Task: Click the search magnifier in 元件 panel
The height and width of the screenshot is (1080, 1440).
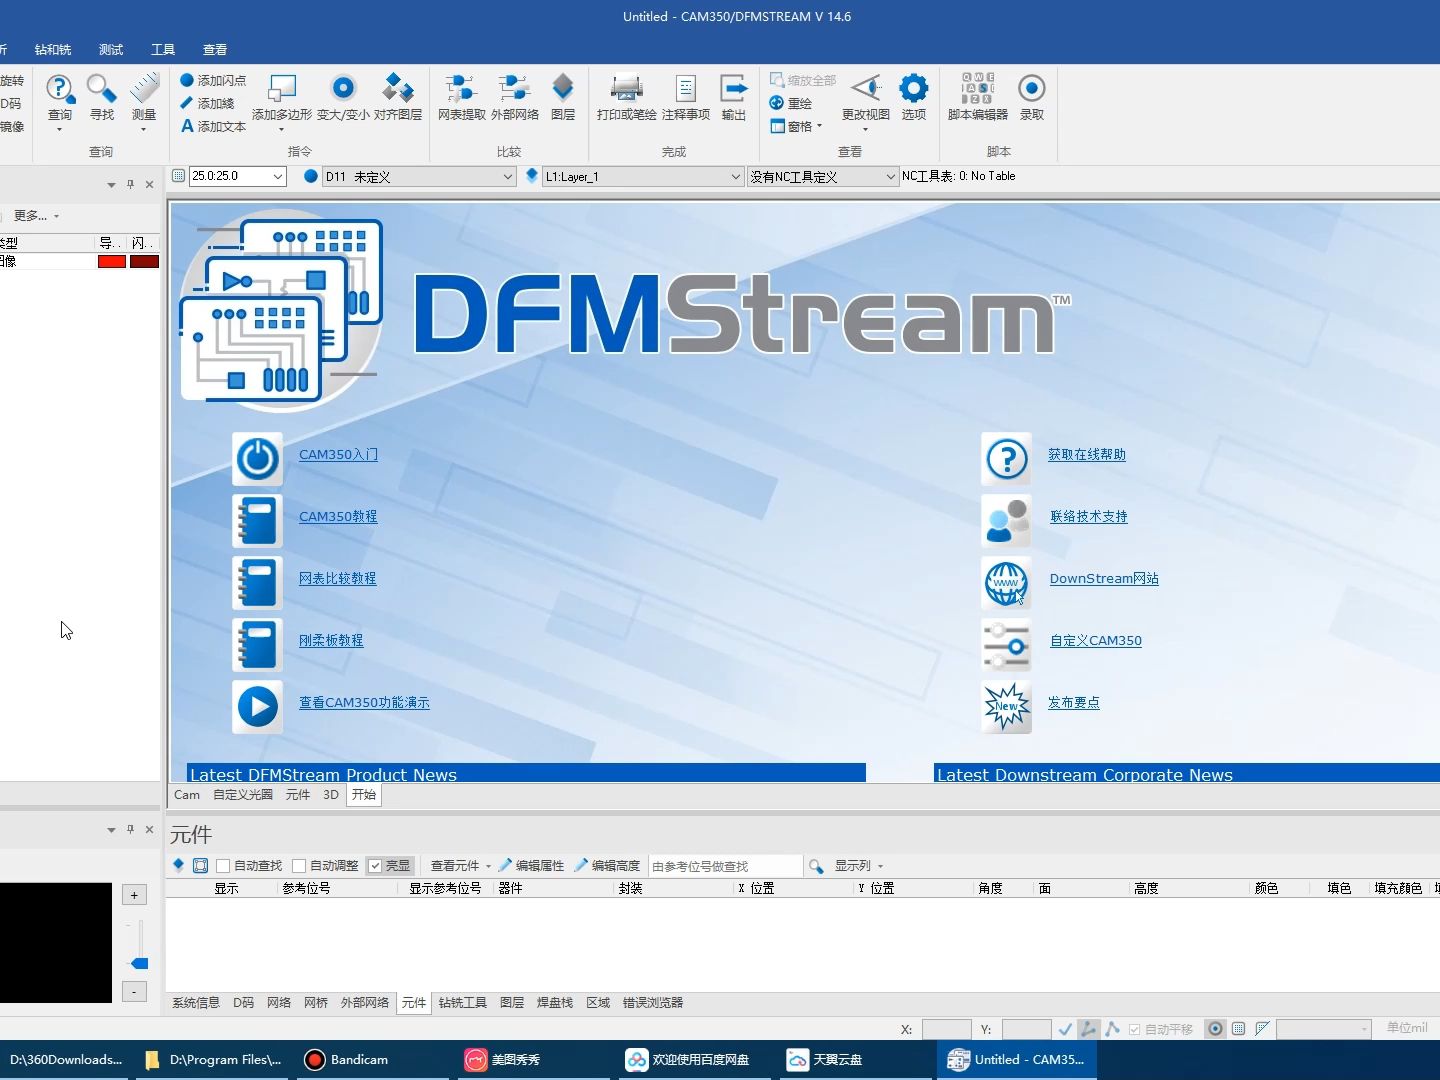Action: (816, 866)
